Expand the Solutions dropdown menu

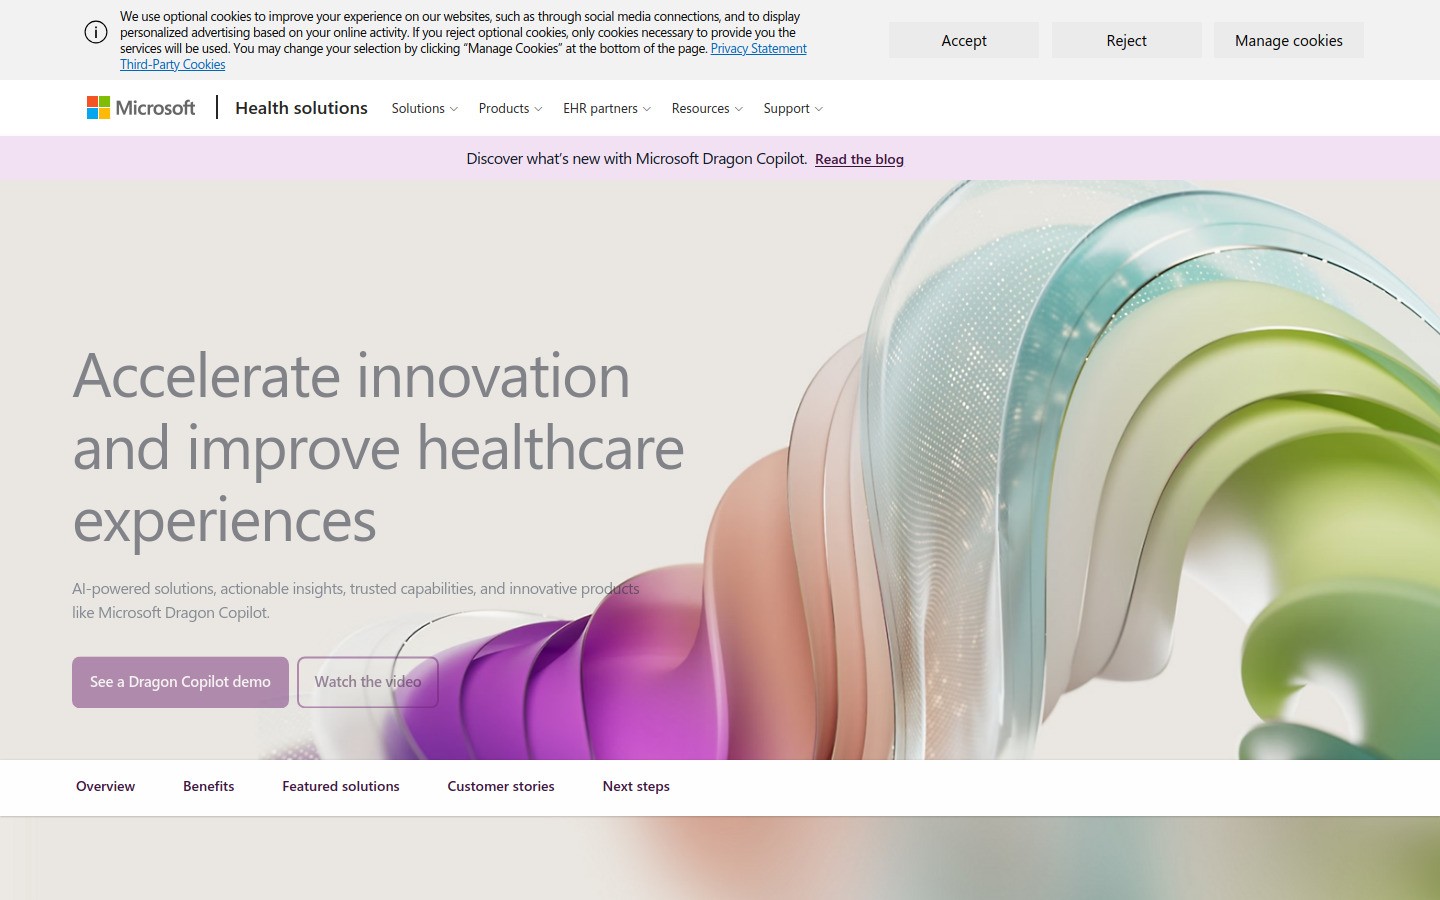pos(424,108)
